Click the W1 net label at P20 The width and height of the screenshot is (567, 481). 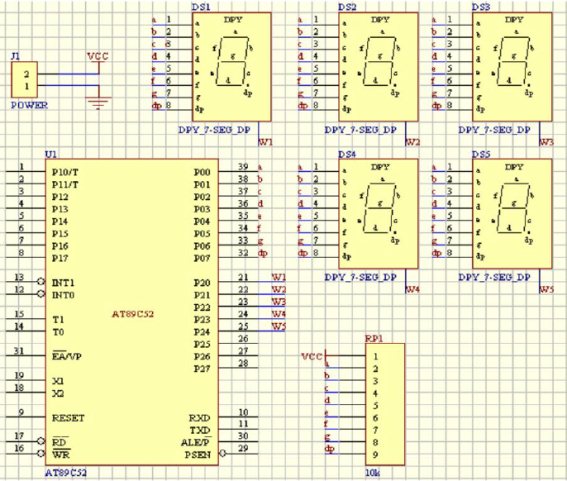point(278,277)
